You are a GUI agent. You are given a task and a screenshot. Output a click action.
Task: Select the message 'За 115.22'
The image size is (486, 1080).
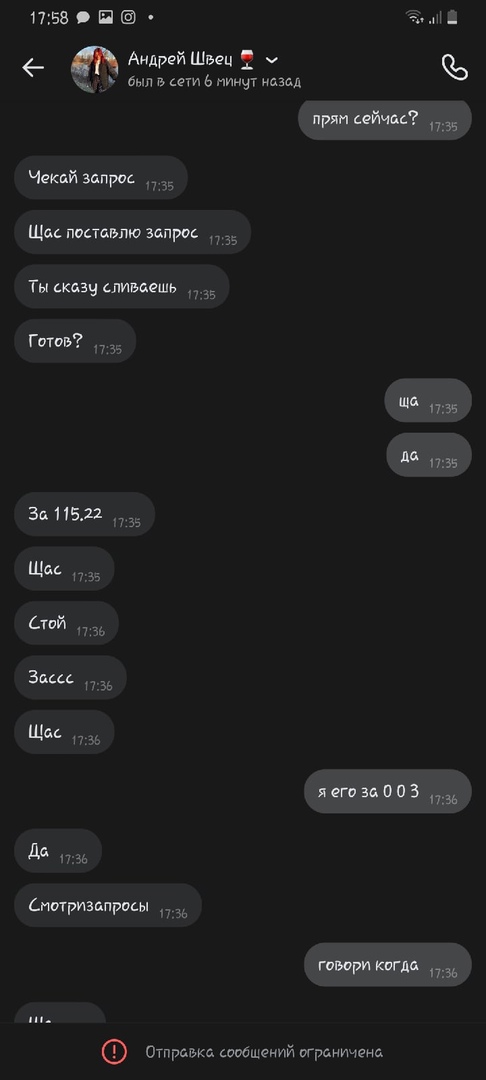click(85, 514)
